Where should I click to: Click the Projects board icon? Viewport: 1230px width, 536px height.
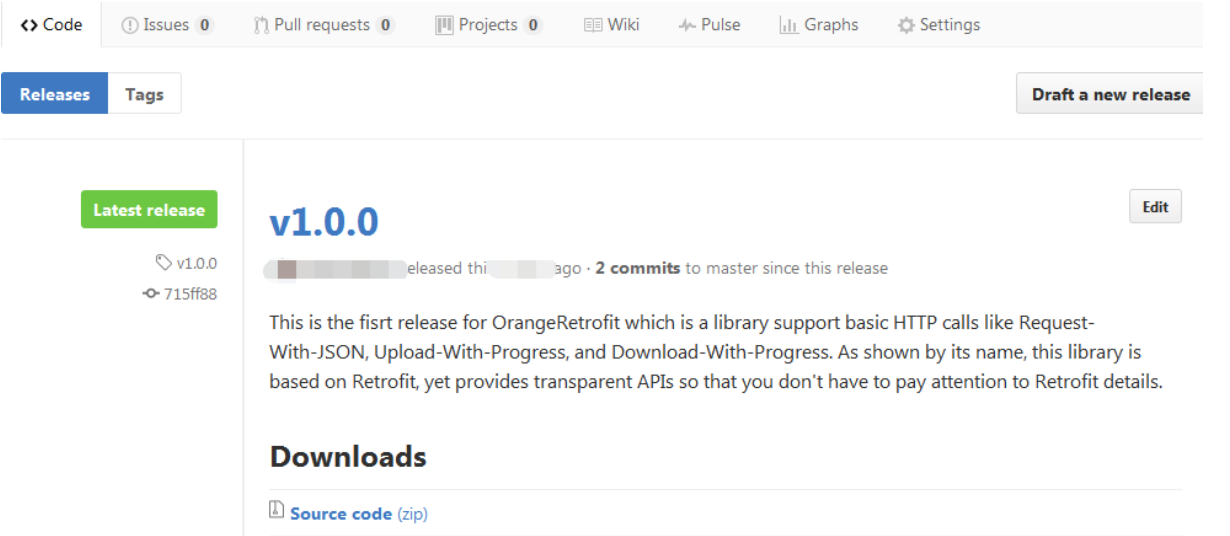coord(444,26)
